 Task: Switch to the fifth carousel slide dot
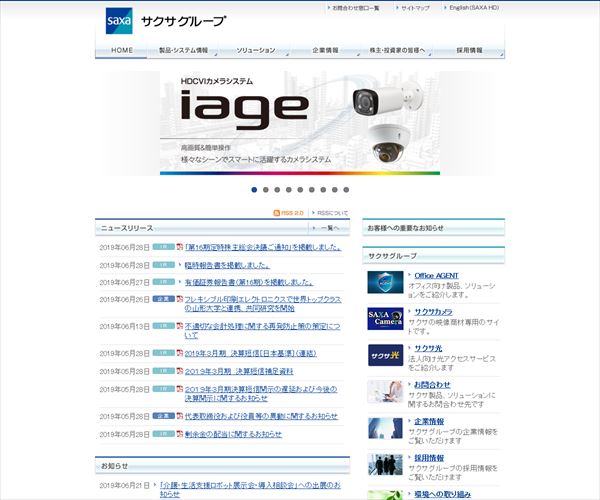pos(300,189)
